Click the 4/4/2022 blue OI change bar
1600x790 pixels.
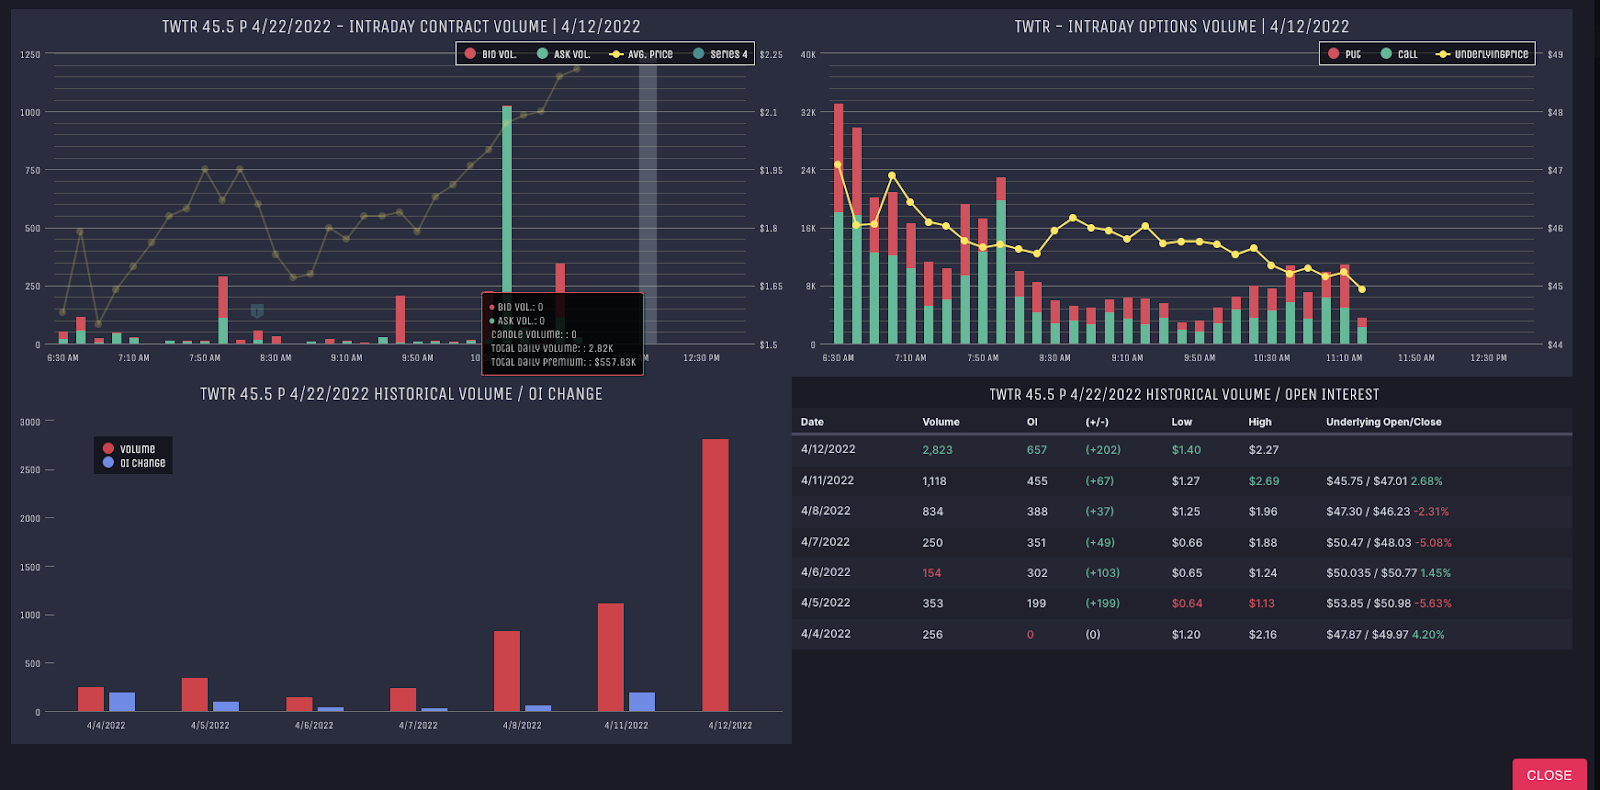coord(122,701)
